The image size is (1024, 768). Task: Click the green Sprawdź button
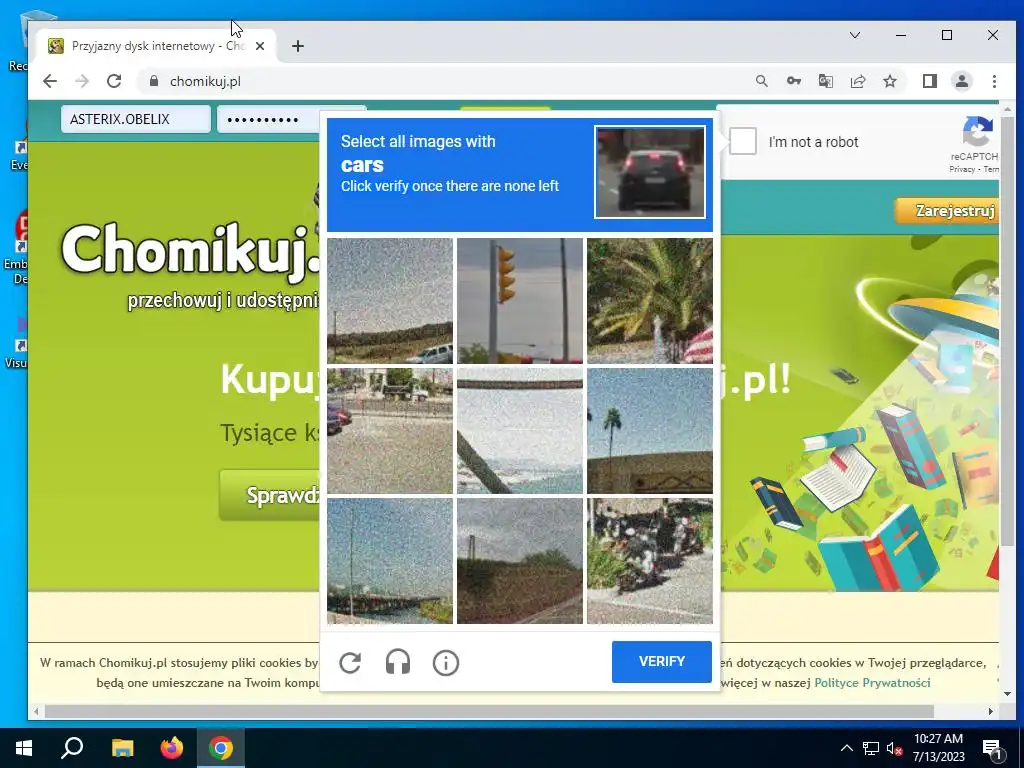pyautogui.click(x=270, y=495)
